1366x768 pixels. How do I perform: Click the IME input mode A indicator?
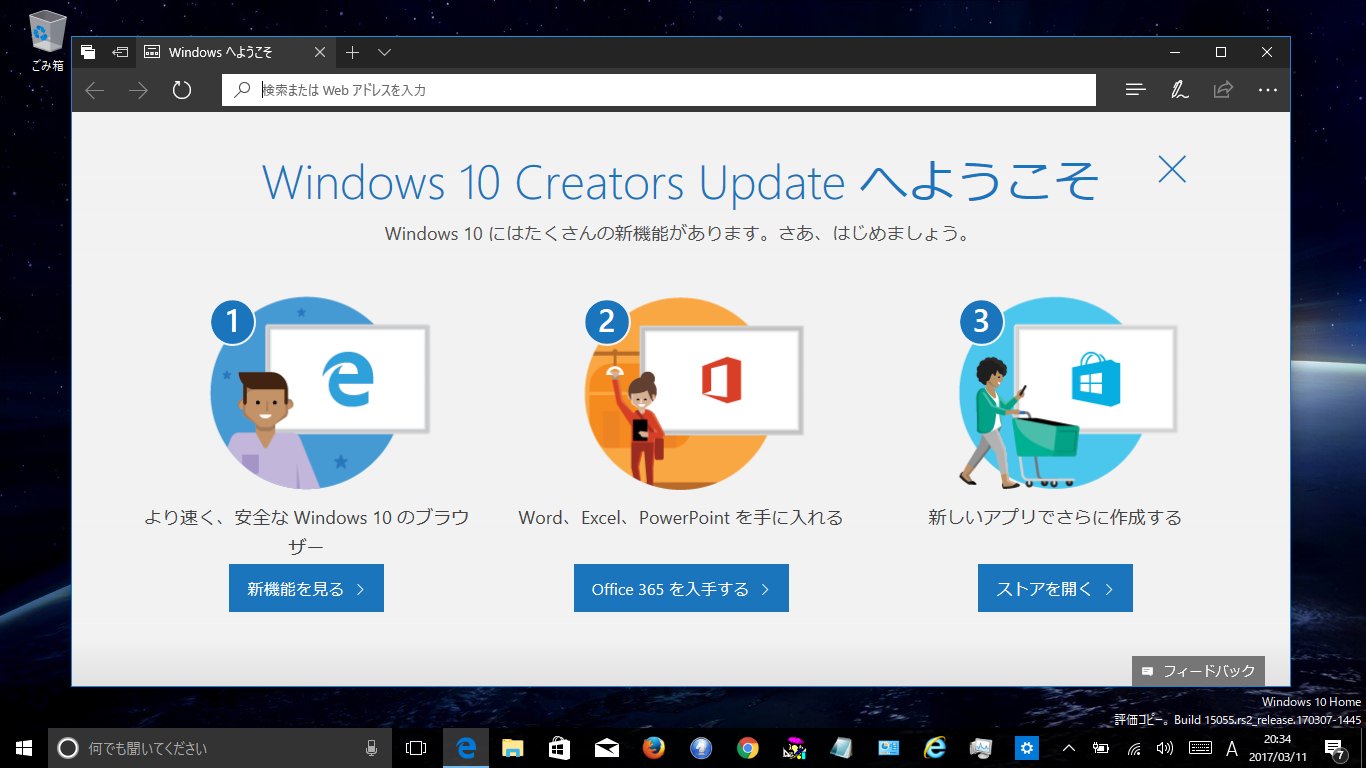tap(1232, 747)
